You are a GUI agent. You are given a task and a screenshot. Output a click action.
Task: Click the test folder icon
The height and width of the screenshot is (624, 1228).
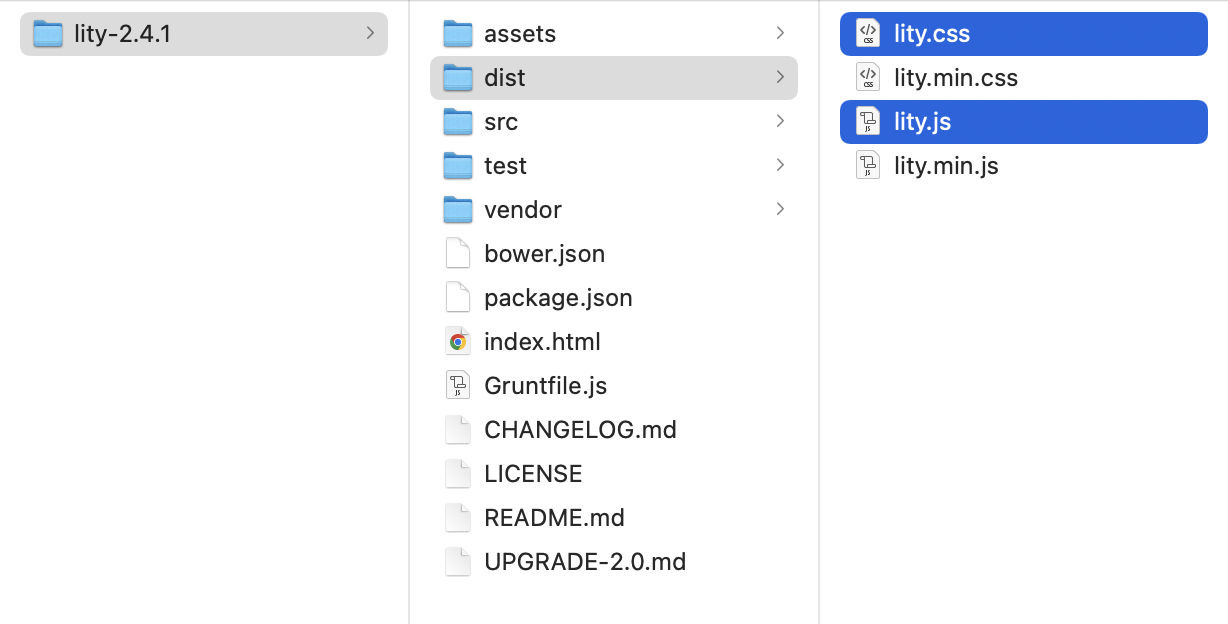pyautogui.click(x=458, y=166)
